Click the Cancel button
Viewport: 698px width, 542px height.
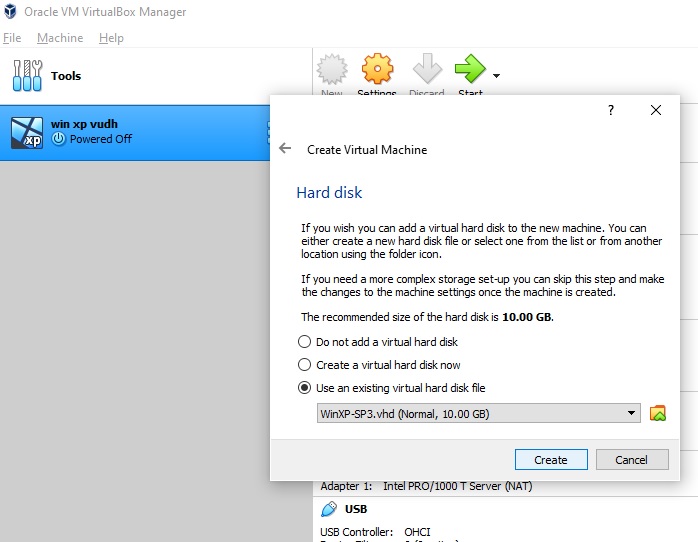tap(632, 460)
